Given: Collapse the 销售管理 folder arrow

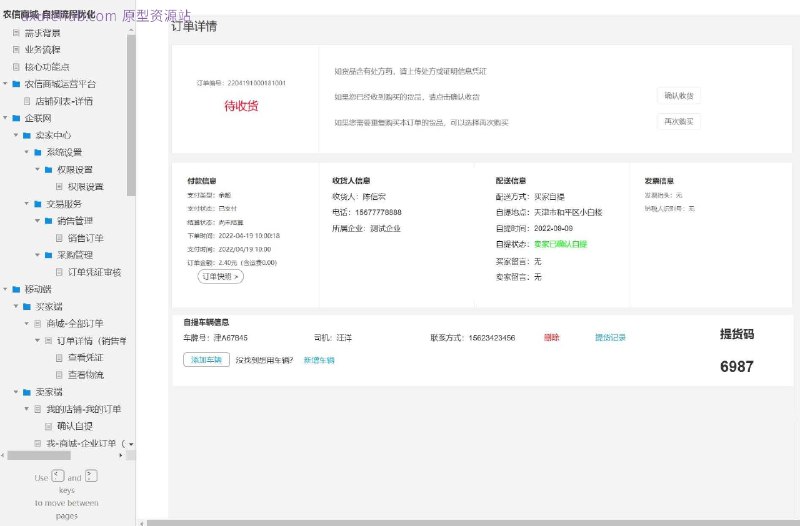Looking at the screenshot, I should tap(37, 221).
